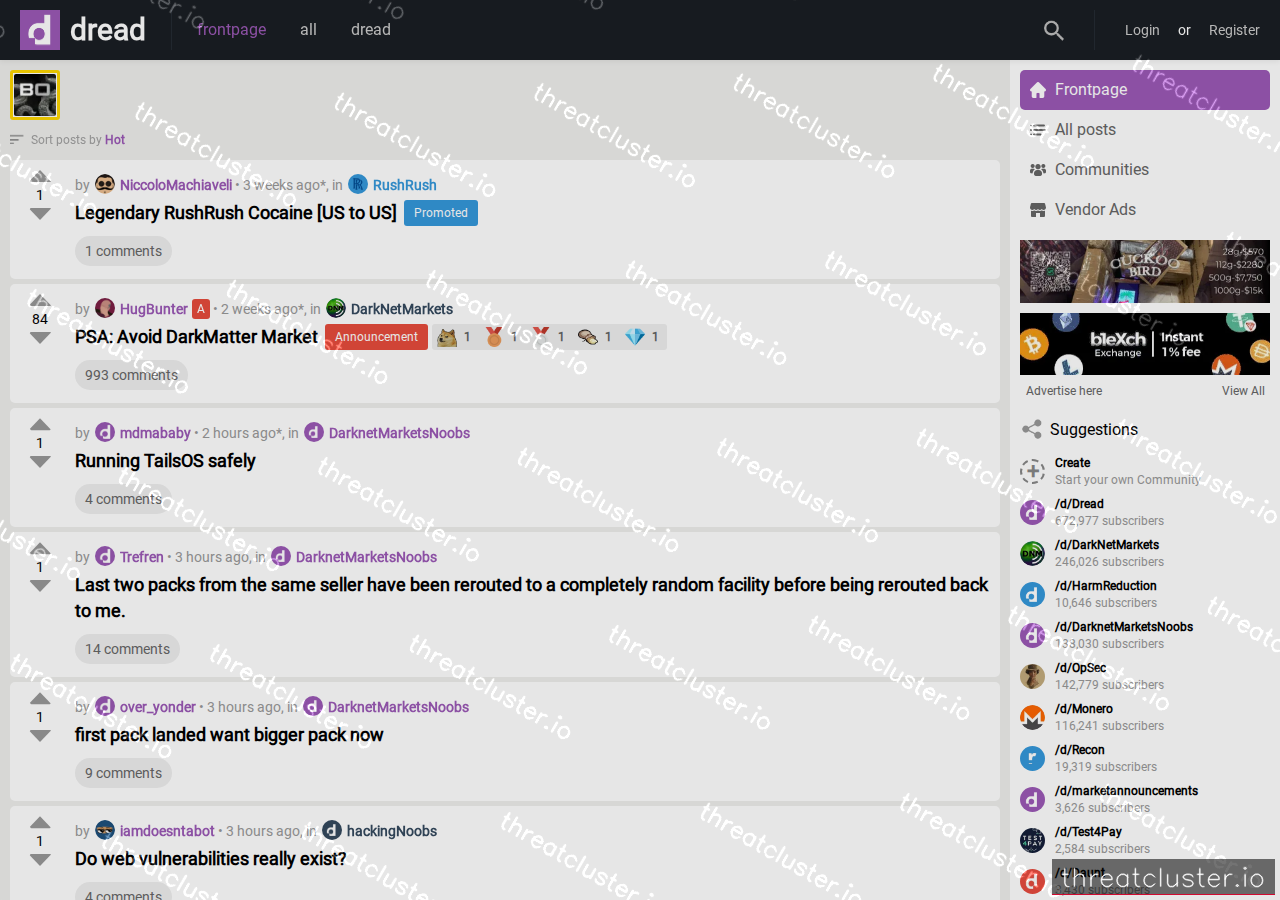Click the search magnifier icon
Screen dimensions: 1280x900
(1053, 30)
